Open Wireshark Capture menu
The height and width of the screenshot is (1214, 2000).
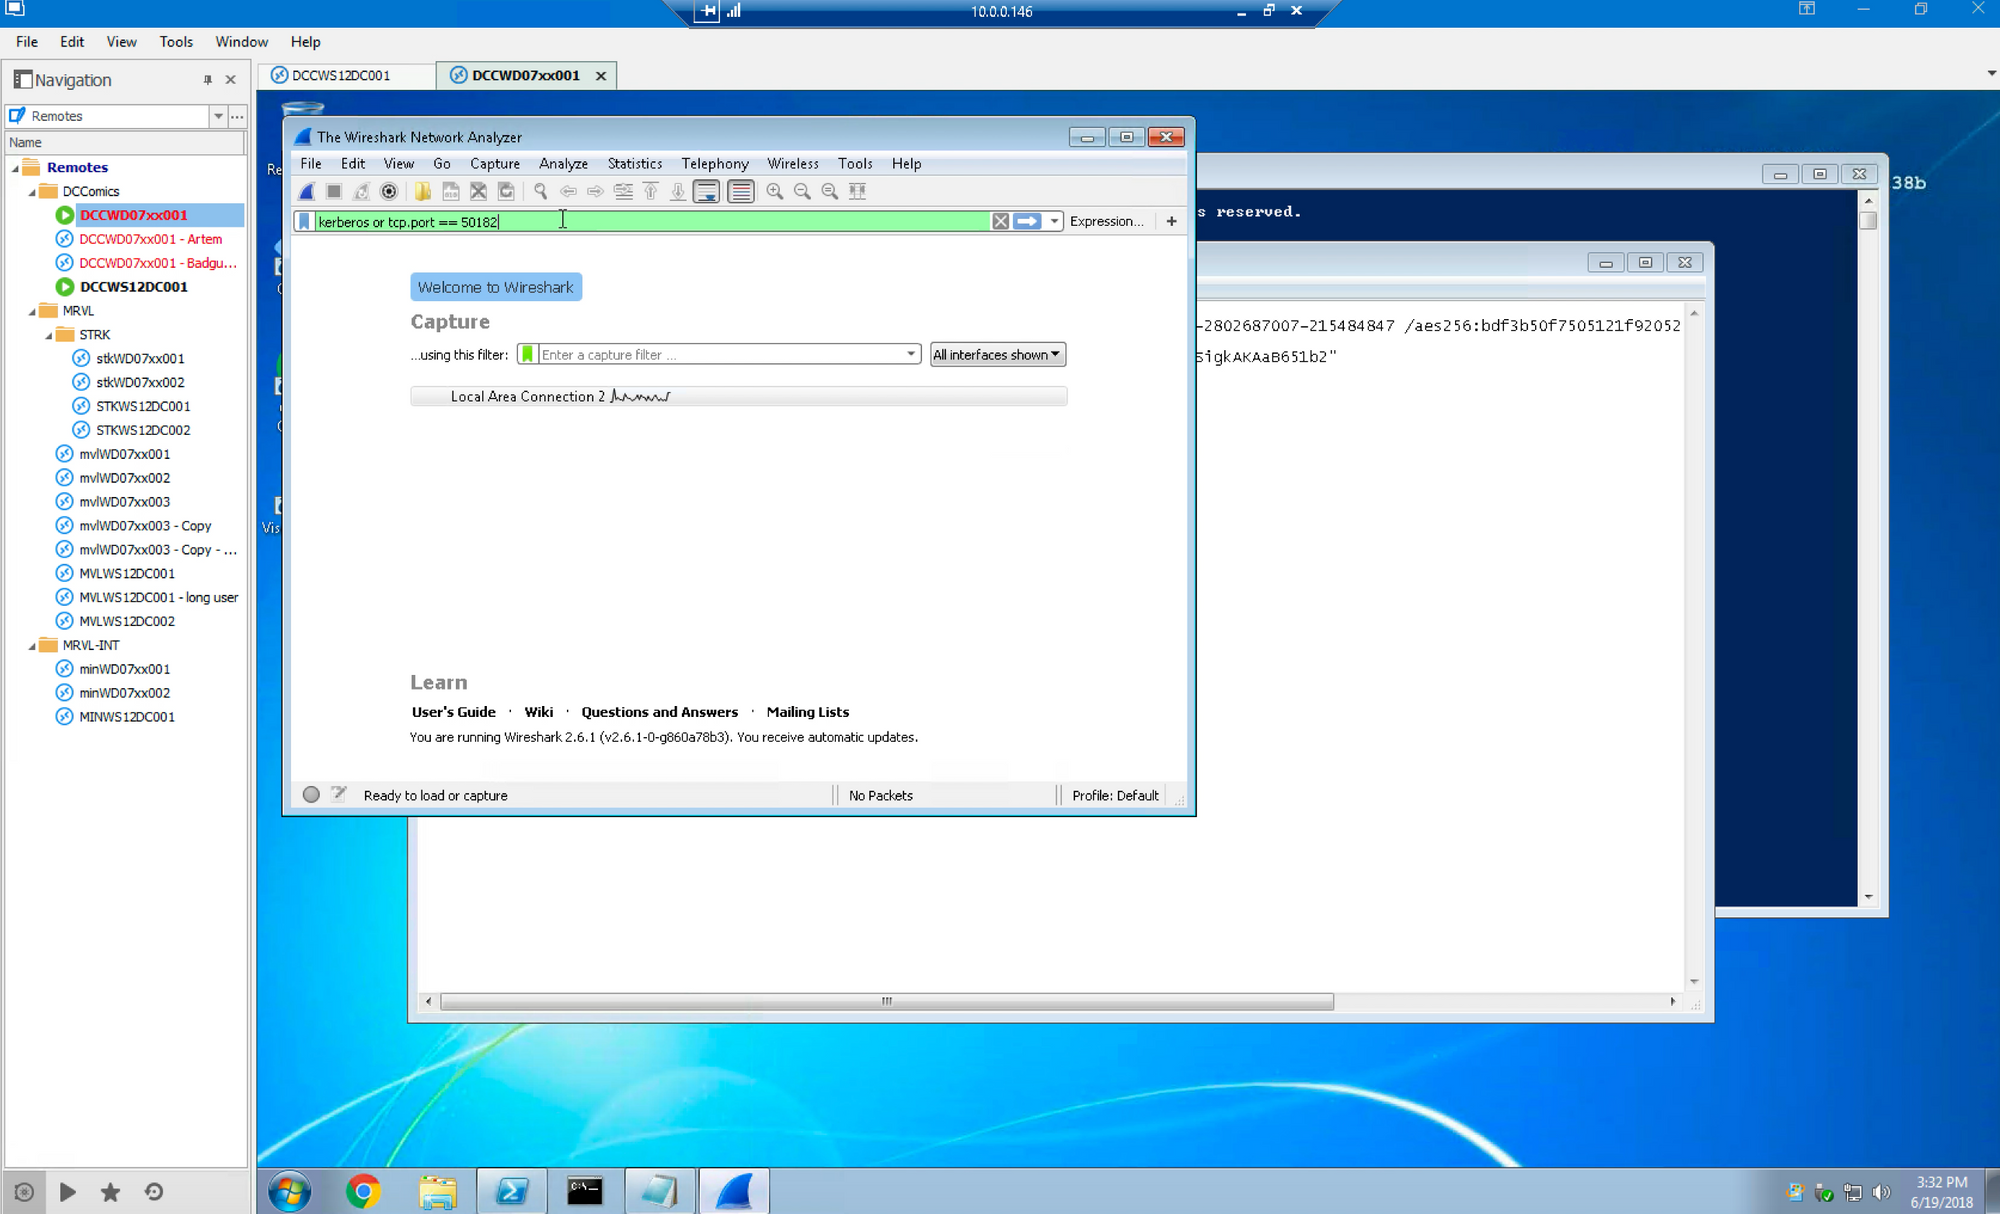tap(495, 163)
